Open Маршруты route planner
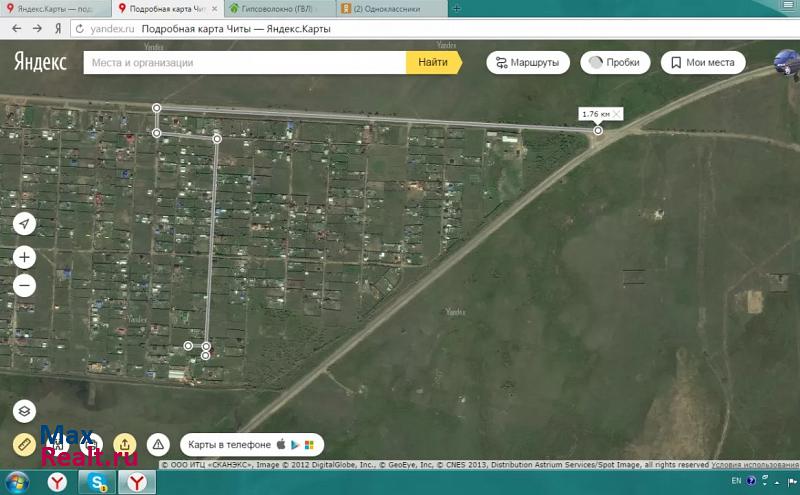This screenshot has height=495, width=800. (528, 62)
